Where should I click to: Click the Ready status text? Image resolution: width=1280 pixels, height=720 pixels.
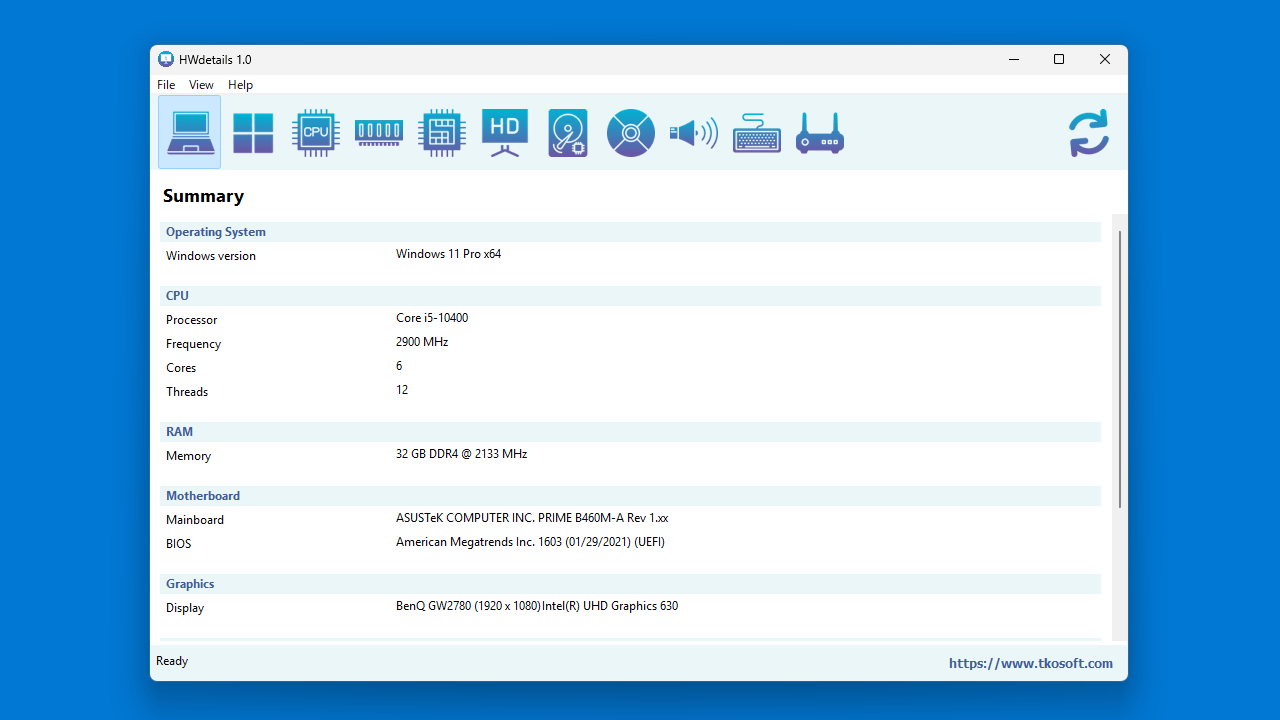pyautogui.click(x=172, y=661)
